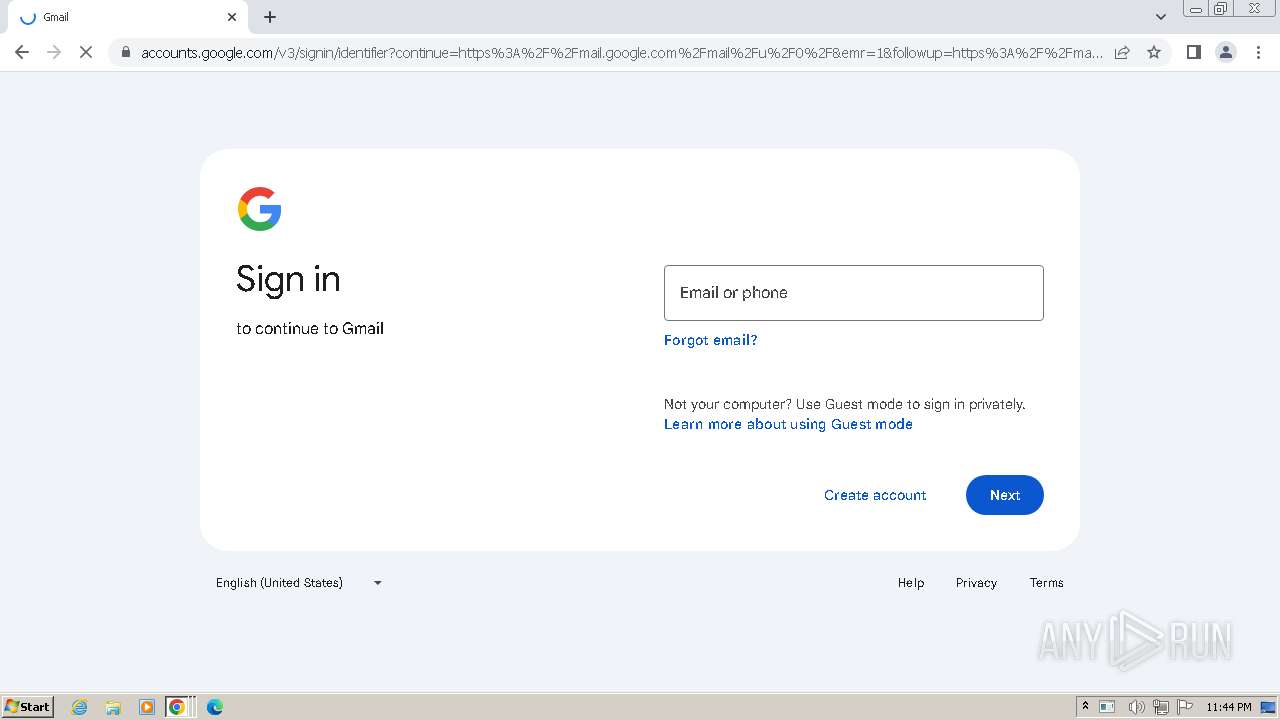
Task: Open the Help link
Action: 911,583
